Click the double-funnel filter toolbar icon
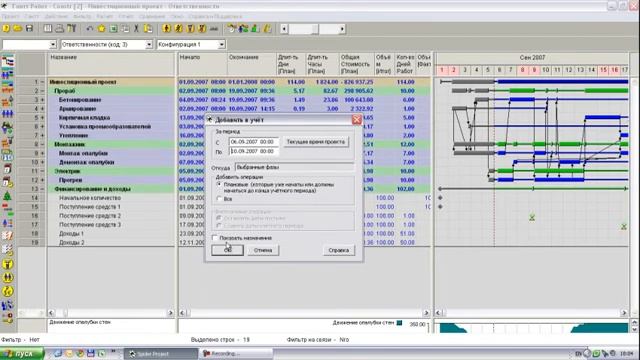Screen dimensions: 640x360 71,29
